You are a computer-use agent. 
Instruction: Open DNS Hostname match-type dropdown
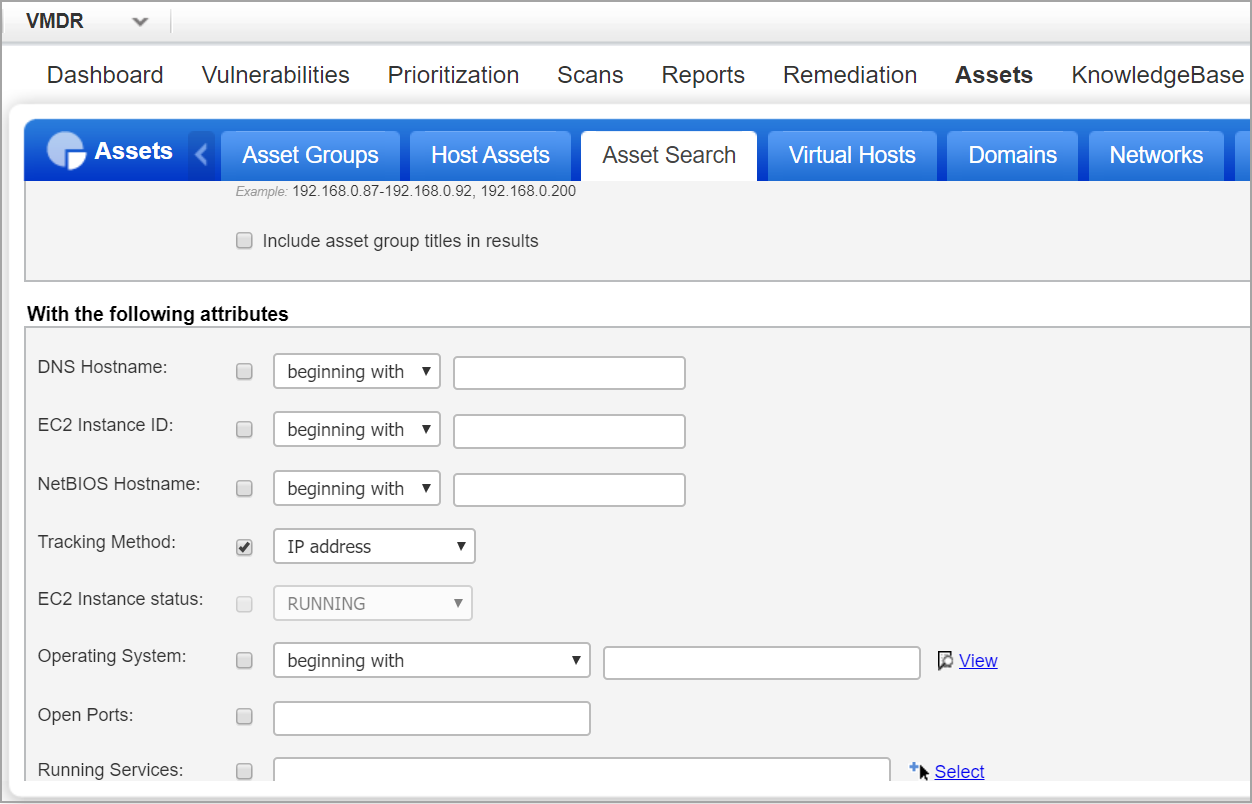coord(357,372)
